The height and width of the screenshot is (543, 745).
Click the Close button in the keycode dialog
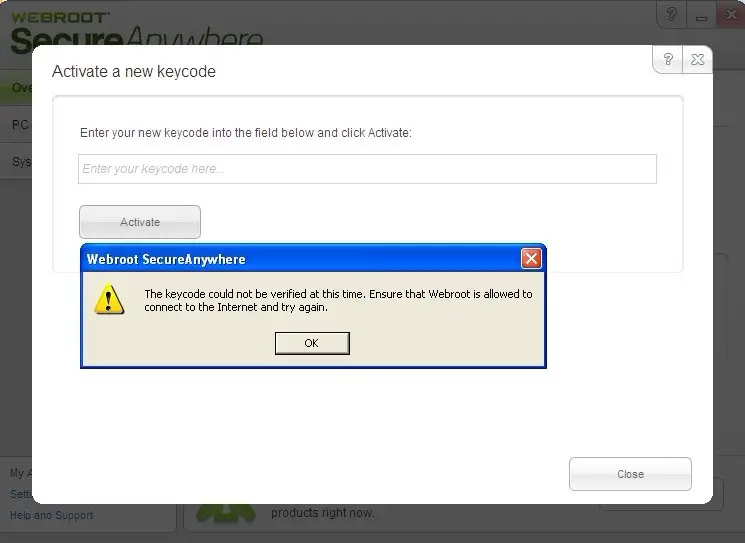point(630,474)
